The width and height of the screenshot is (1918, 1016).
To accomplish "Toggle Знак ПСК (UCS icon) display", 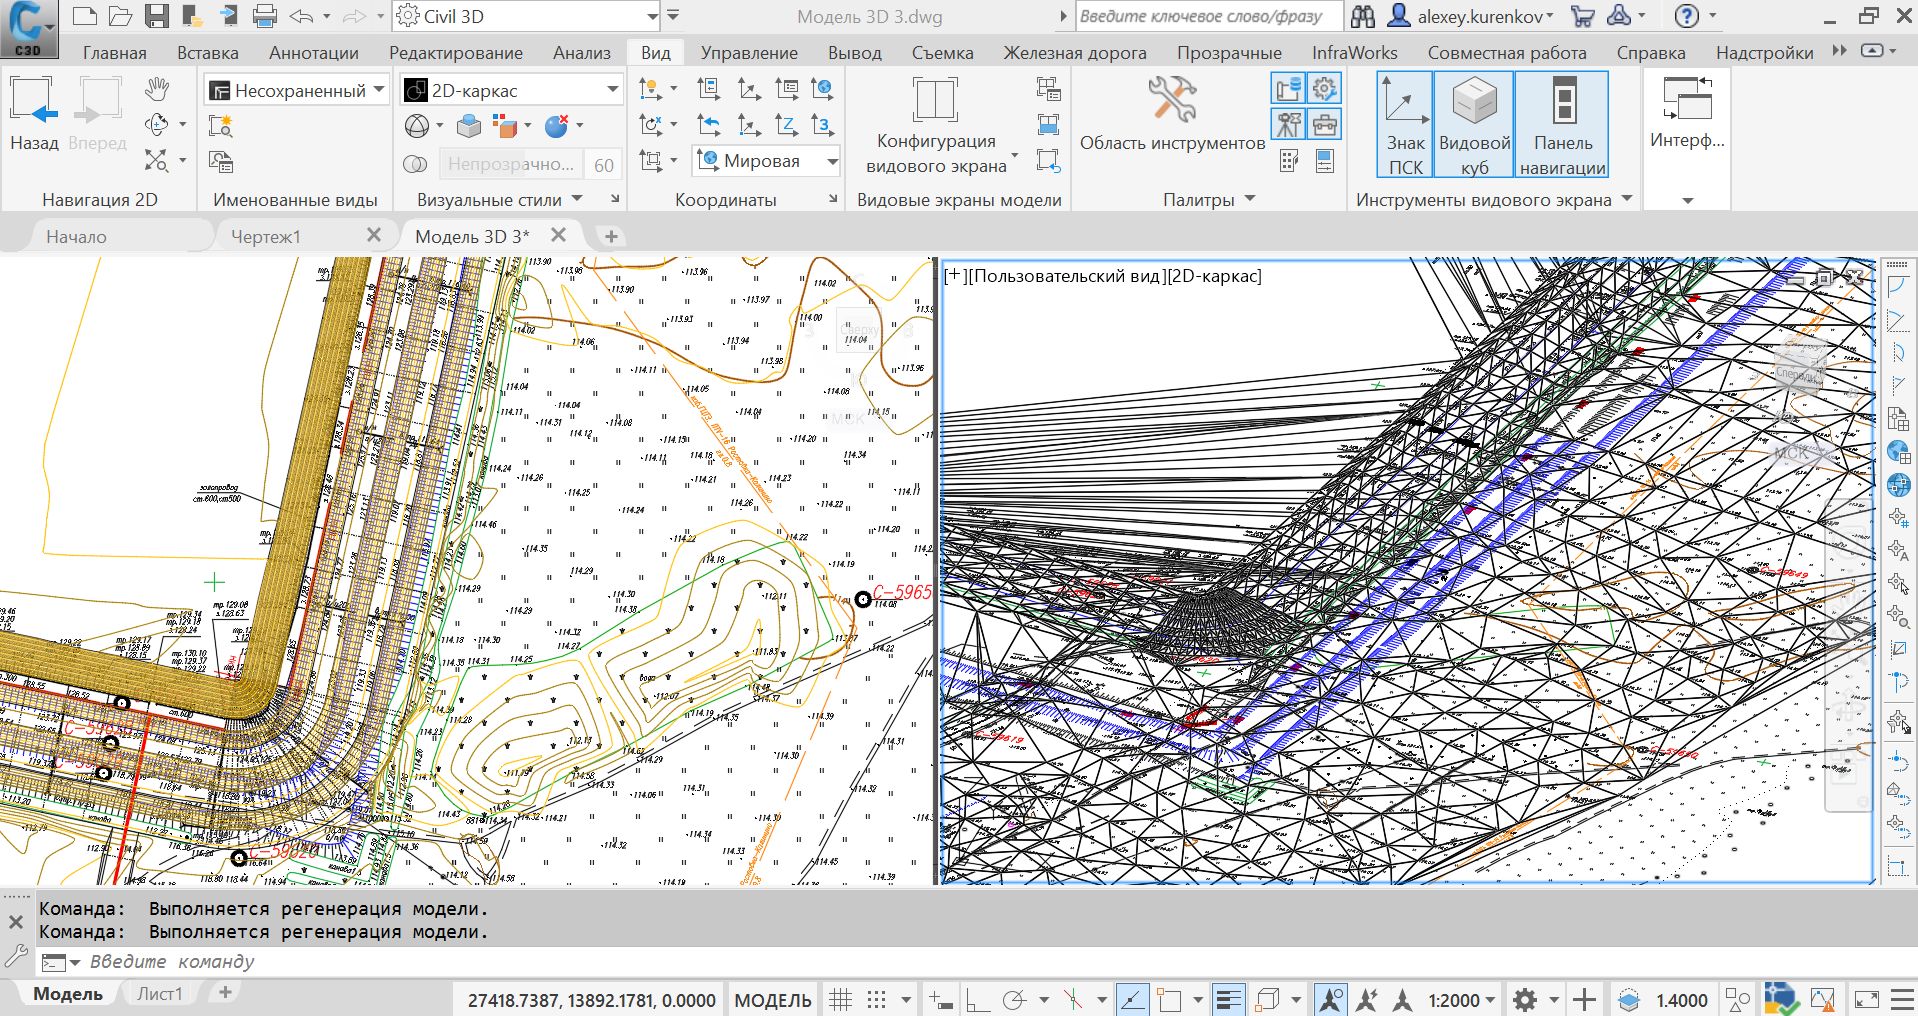I will [x=1405, y=124].
